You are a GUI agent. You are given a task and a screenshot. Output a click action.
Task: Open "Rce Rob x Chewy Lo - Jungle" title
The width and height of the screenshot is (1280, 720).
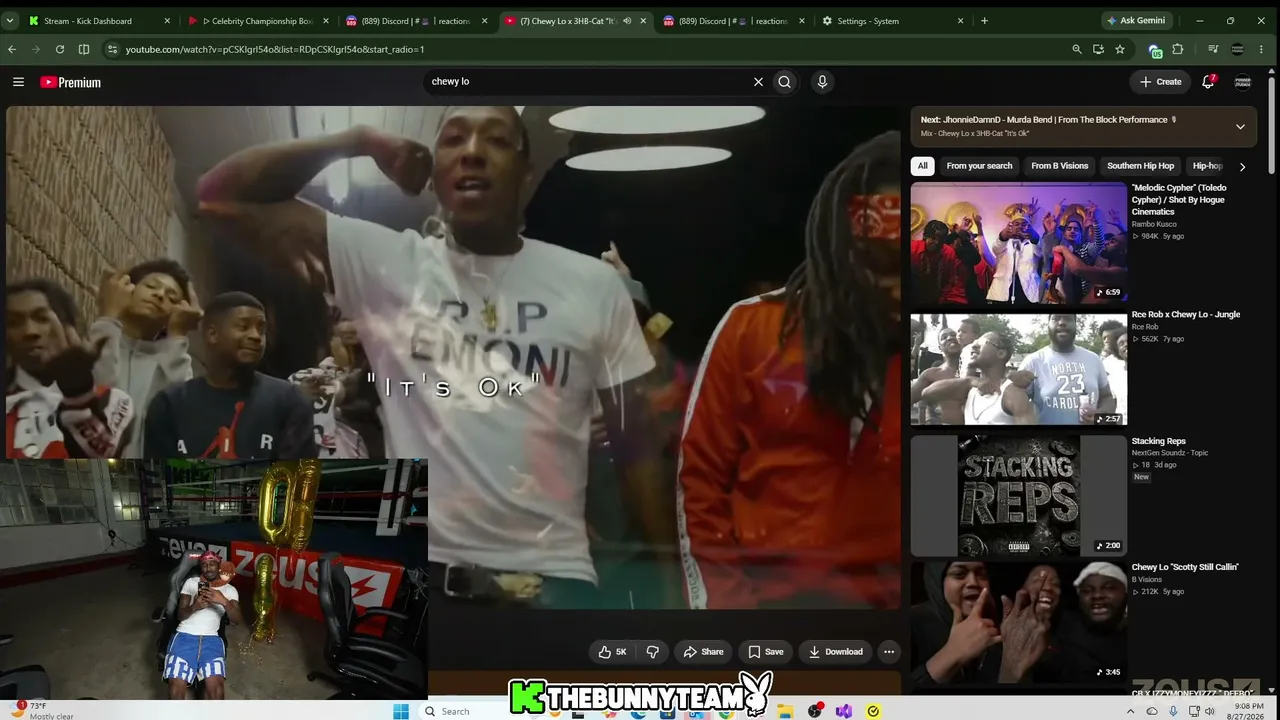pos(1185,315)
